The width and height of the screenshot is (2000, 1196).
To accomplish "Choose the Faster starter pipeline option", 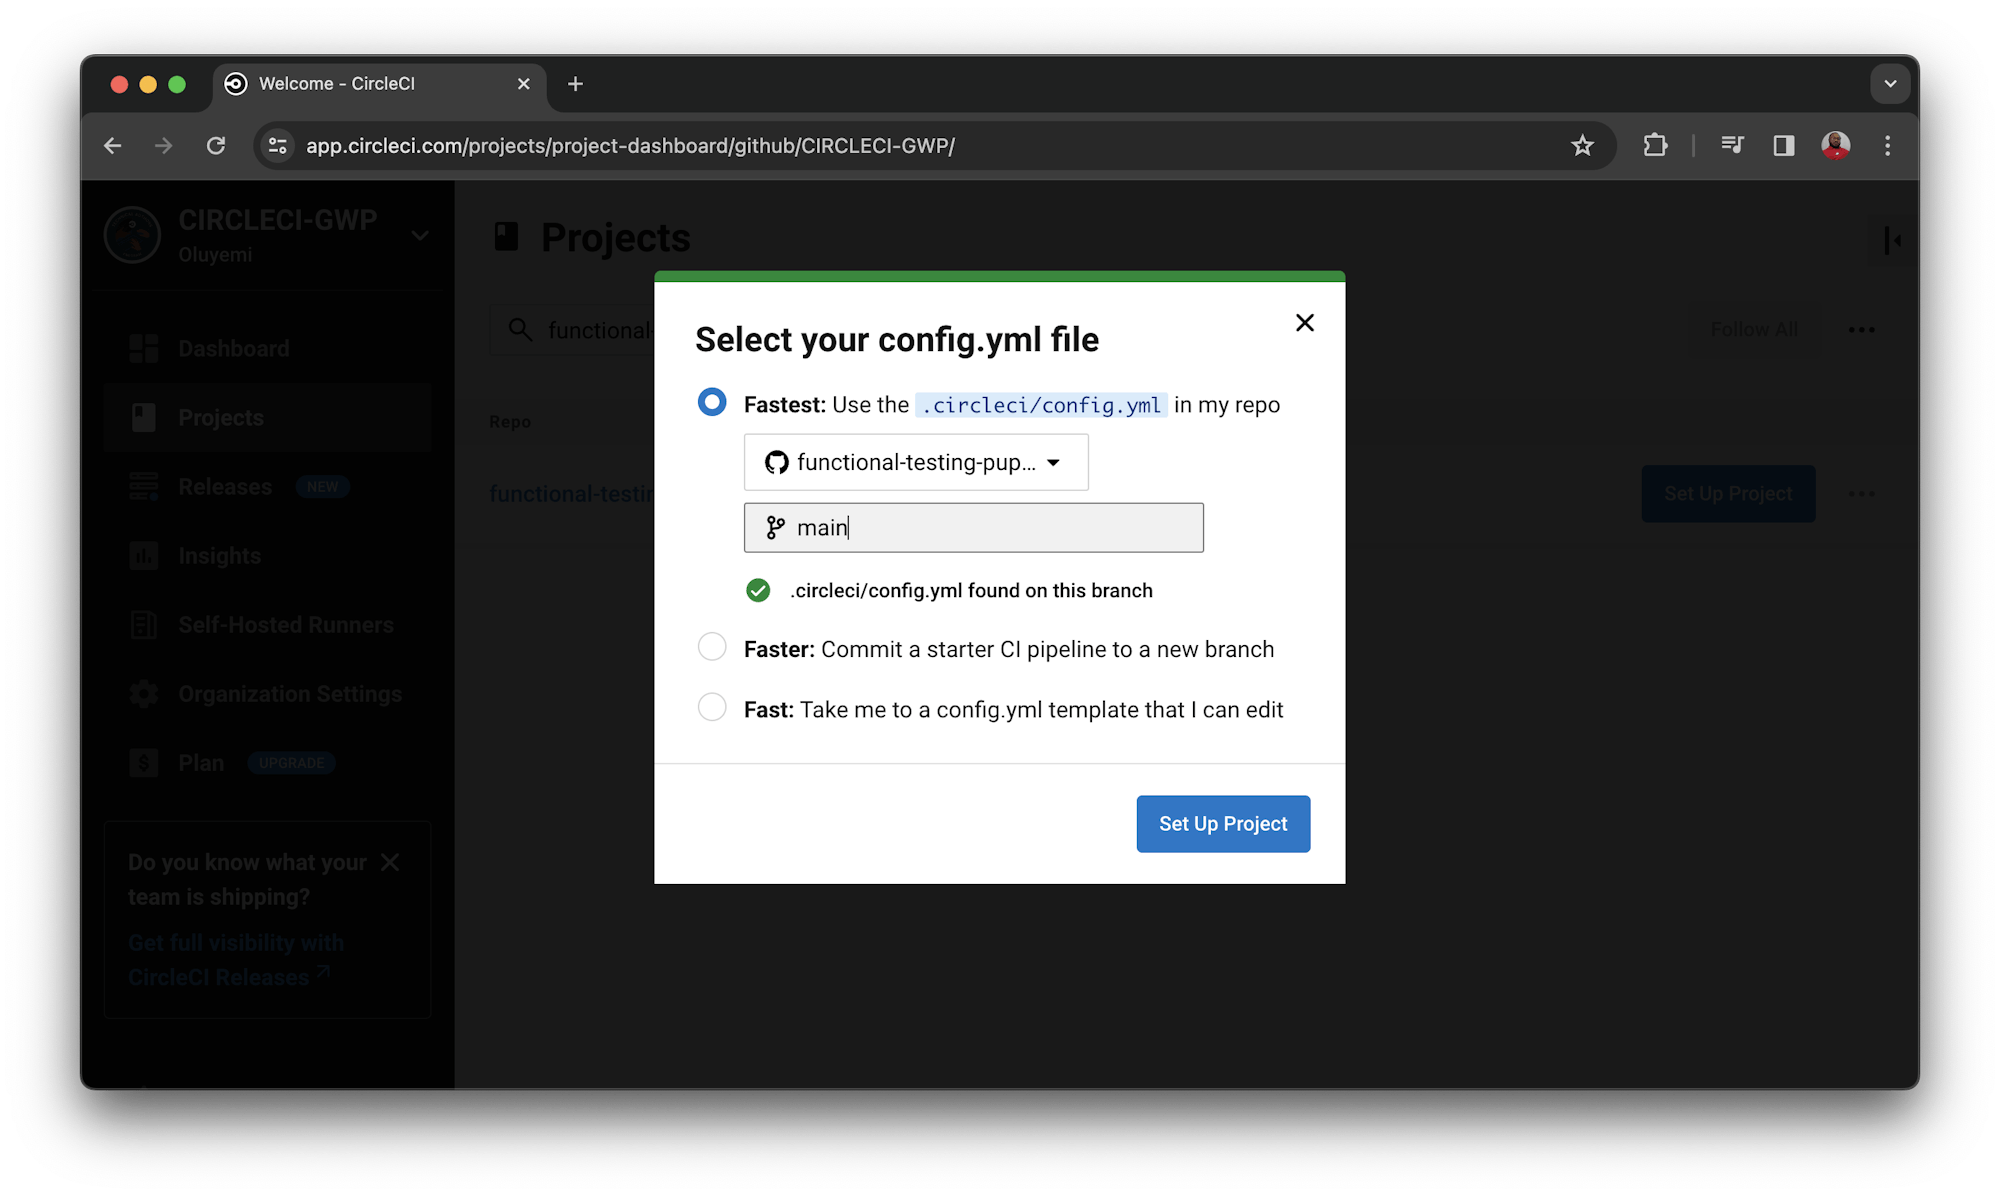I will pyautogui.click(x=711, y=647).
